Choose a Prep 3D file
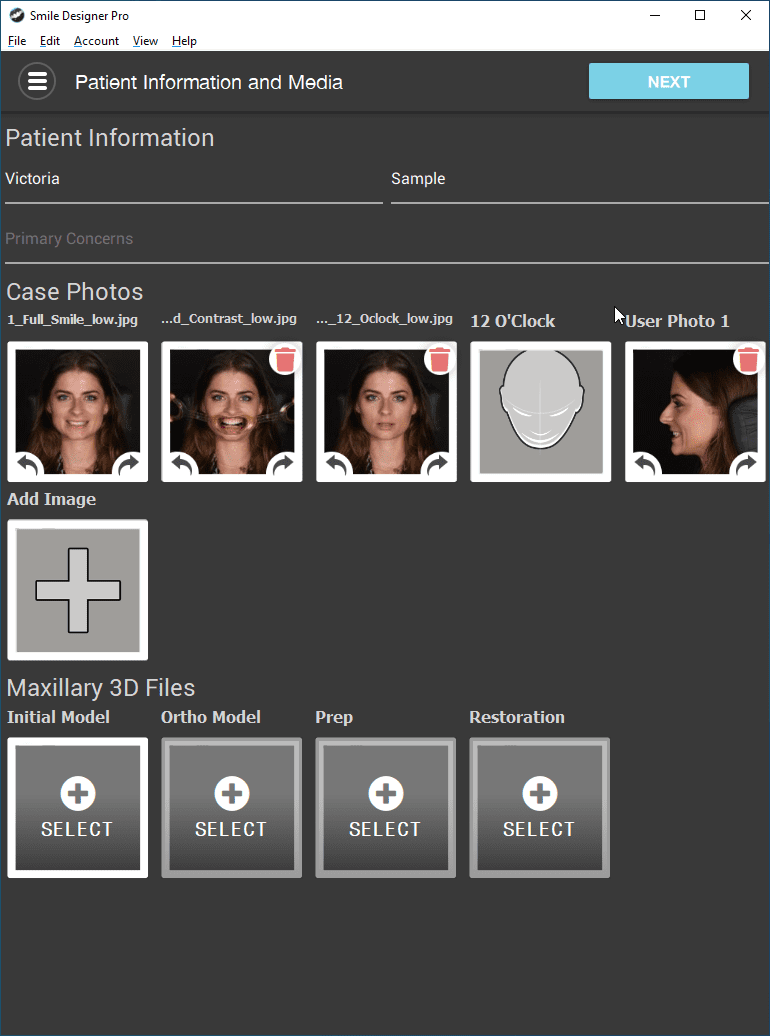The image size is (770, 1036). [386, 808]
